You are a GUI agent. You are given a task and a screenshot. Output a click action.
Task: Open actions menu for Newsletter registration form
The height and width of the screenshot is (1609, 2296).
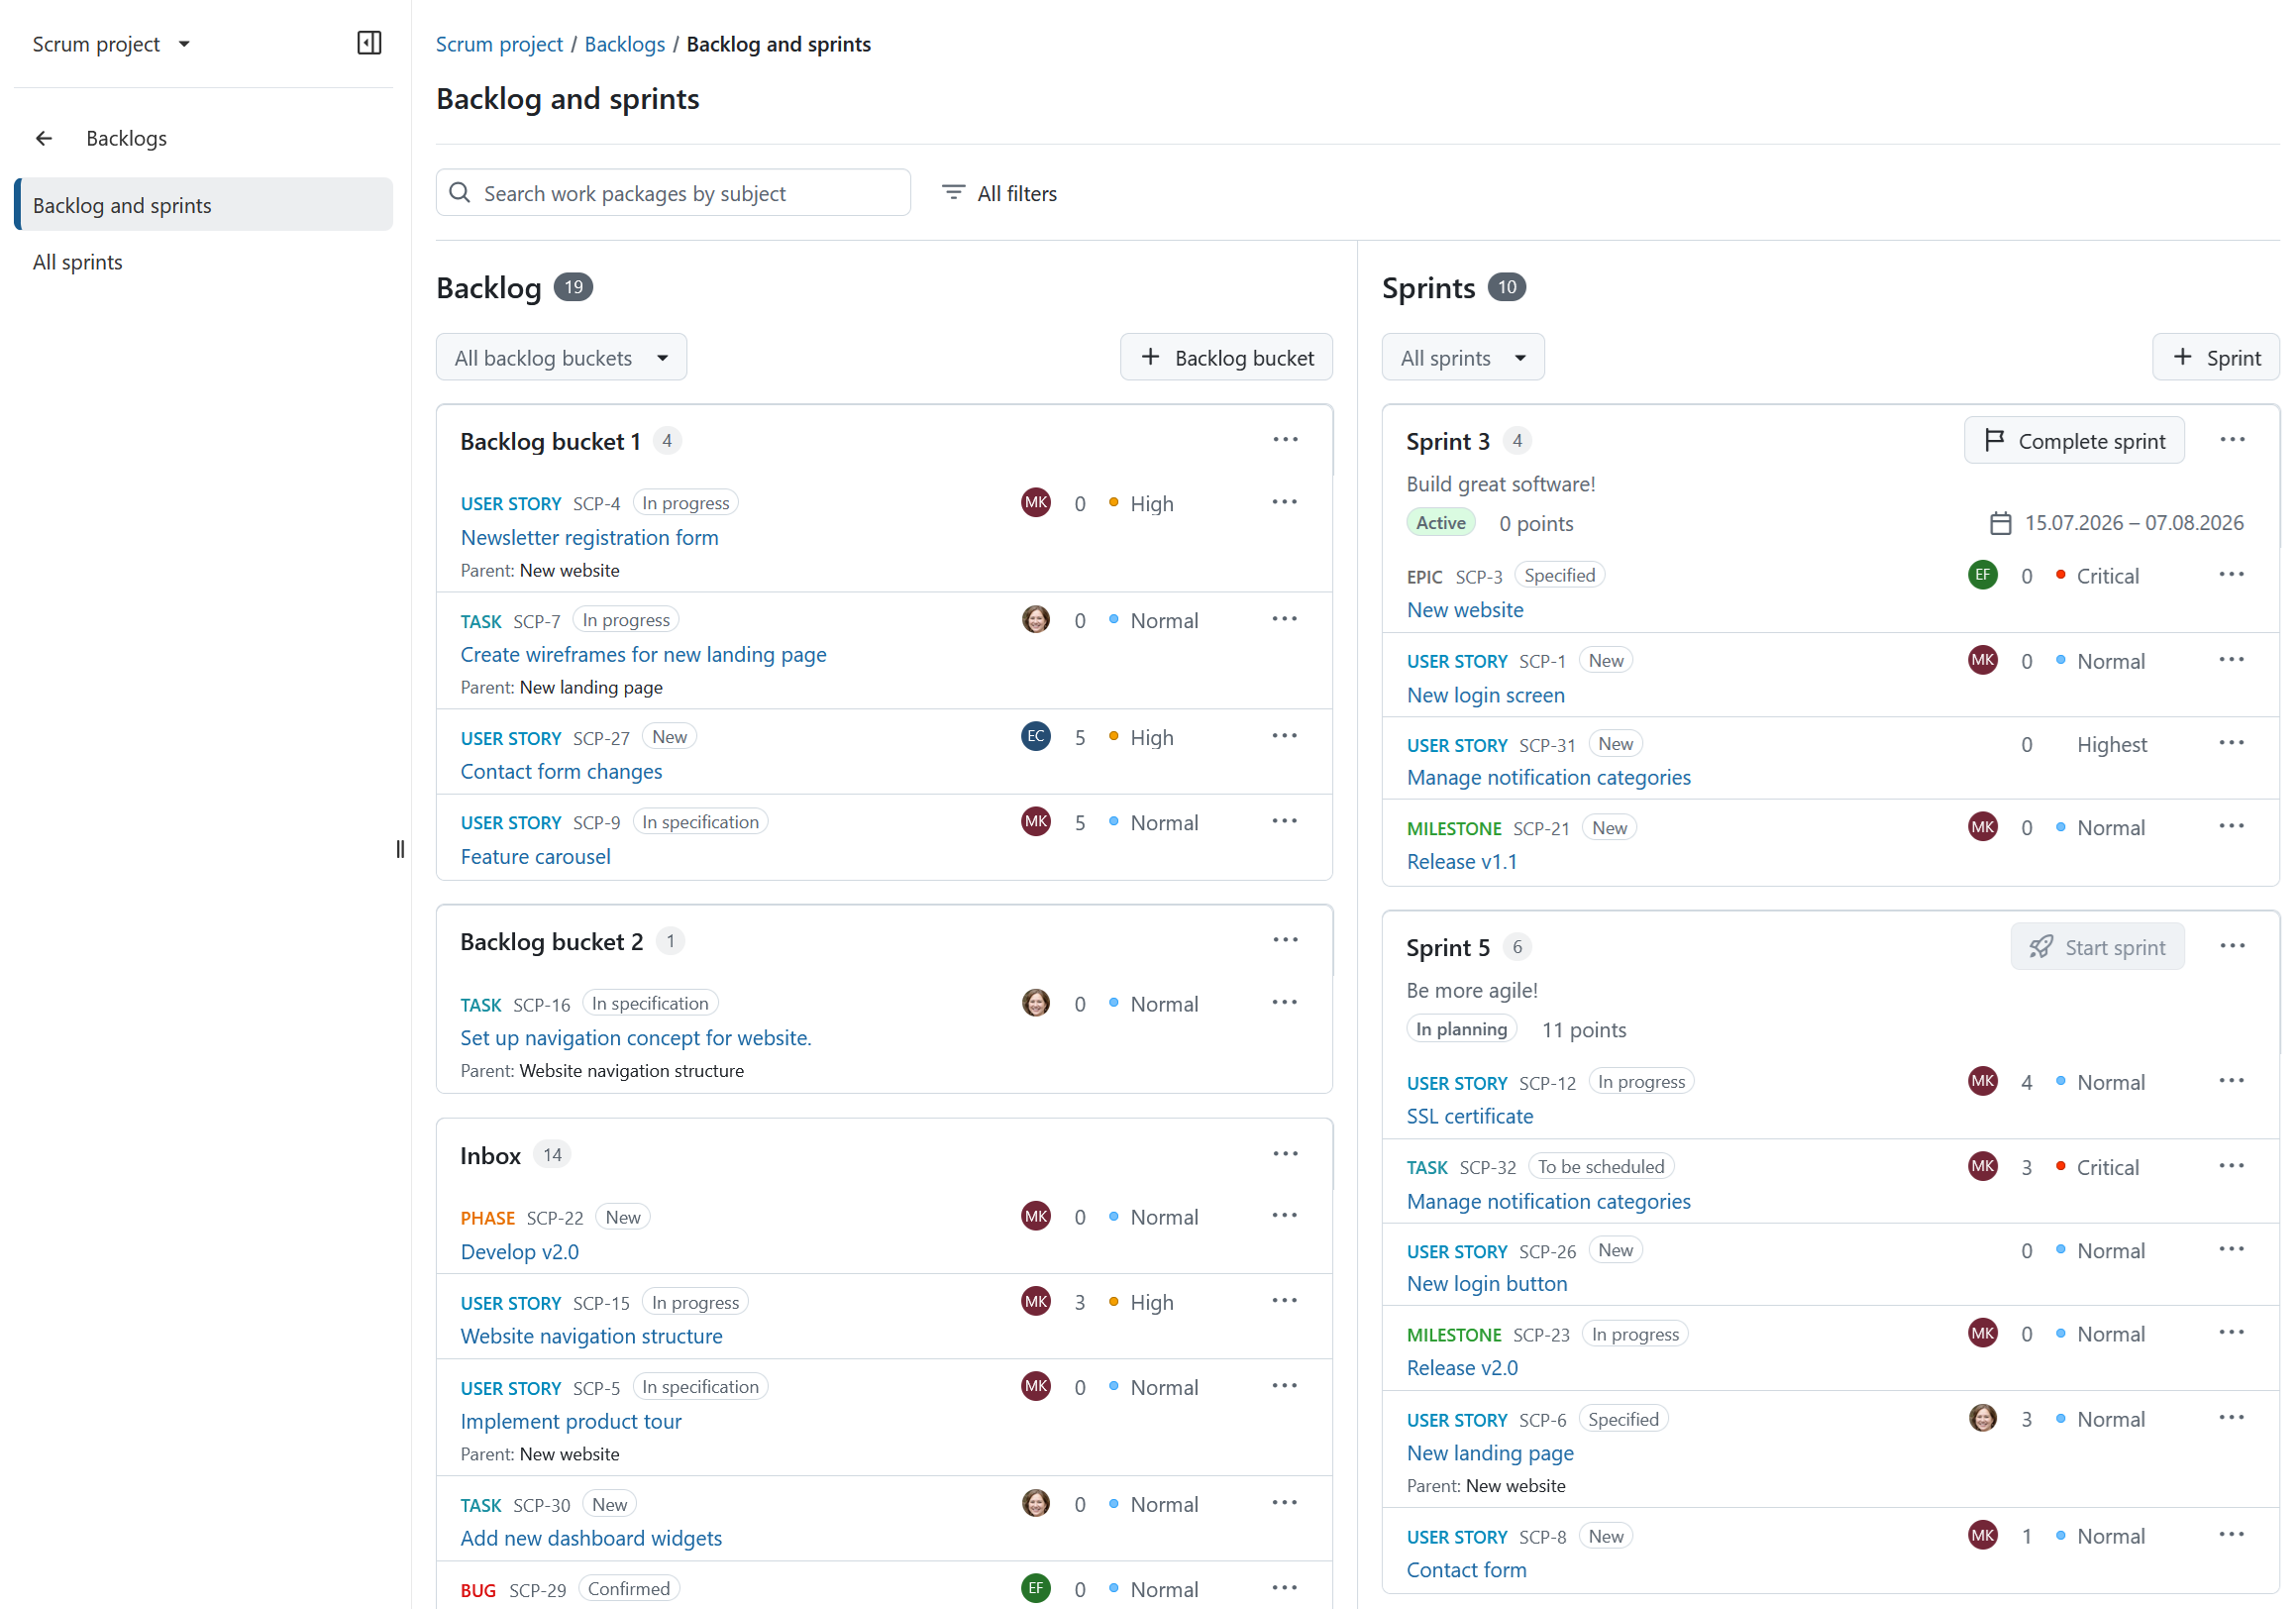tap(1284, 502)
